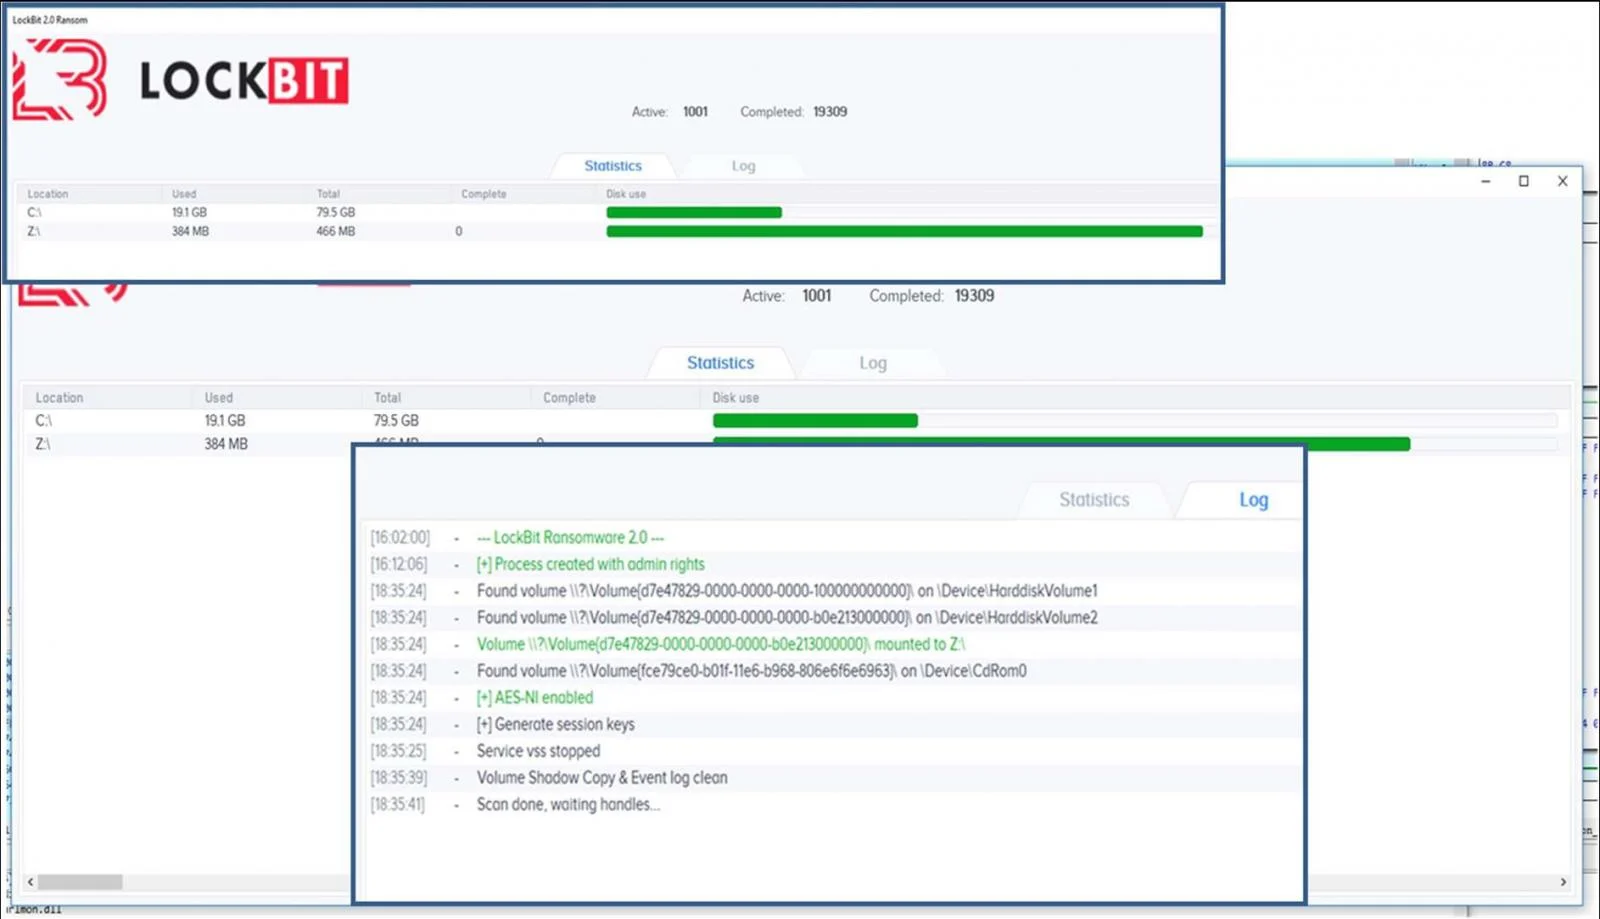Open the Log tab in the top enlarged panel
The width and height of the screenshot is (1600, 919).
[743, 166]
